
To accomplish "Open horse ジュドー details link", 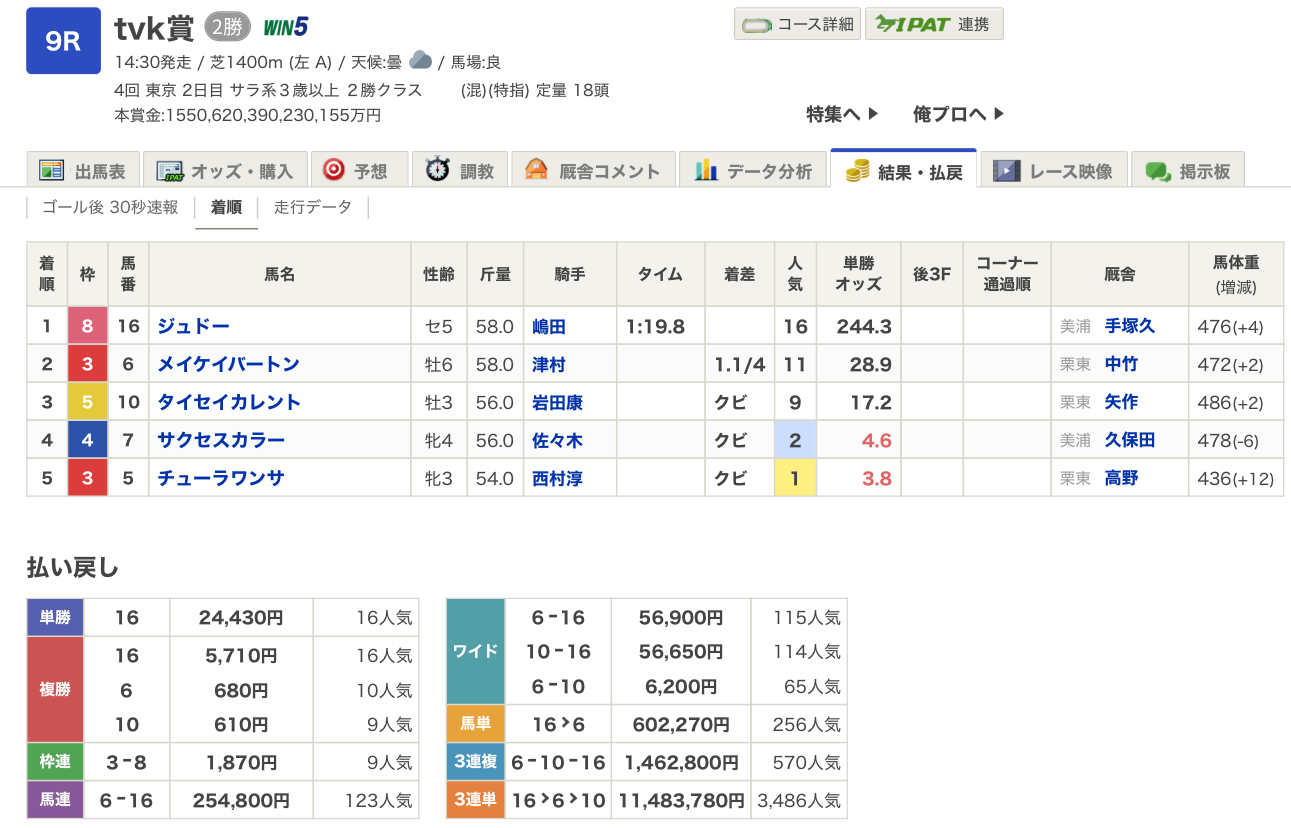I will click(x=193, y=326).
